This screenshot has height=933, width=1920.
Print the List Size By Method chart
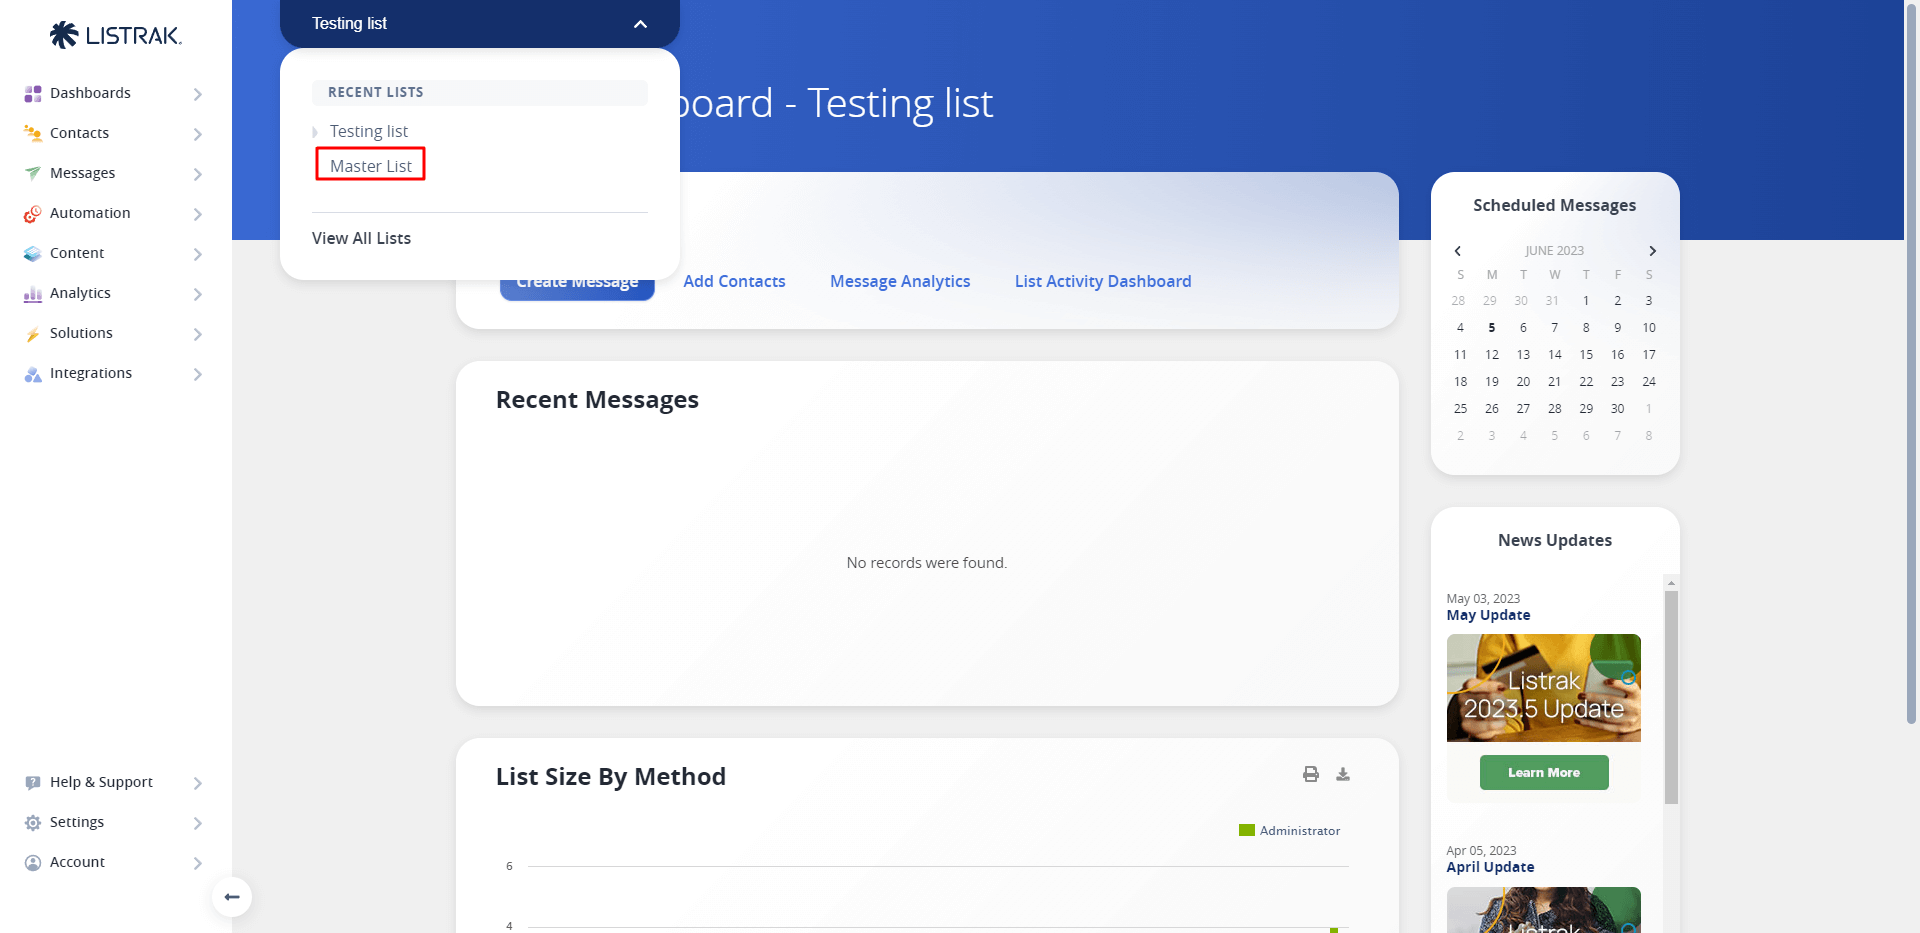[1310, 774]
